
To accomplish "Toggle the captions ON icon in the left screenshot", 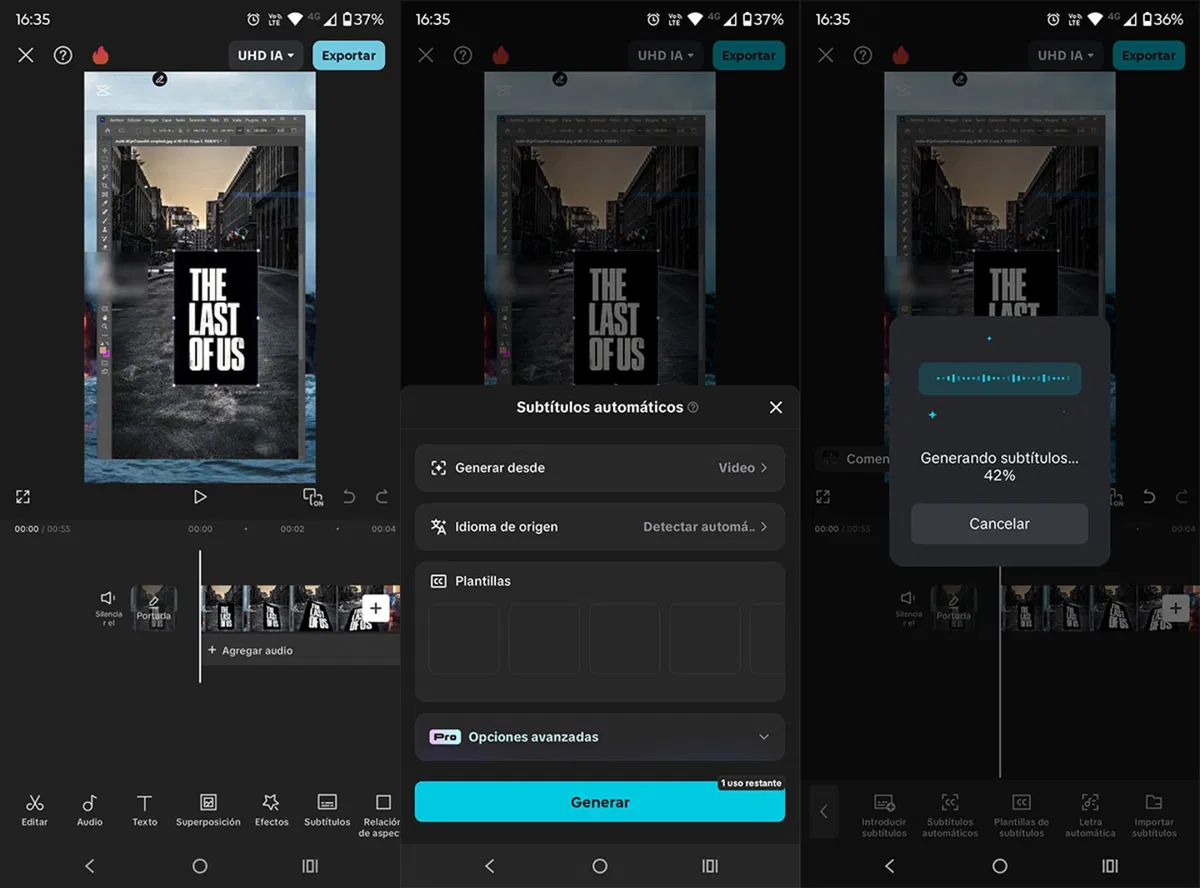I will click(313, 496).
